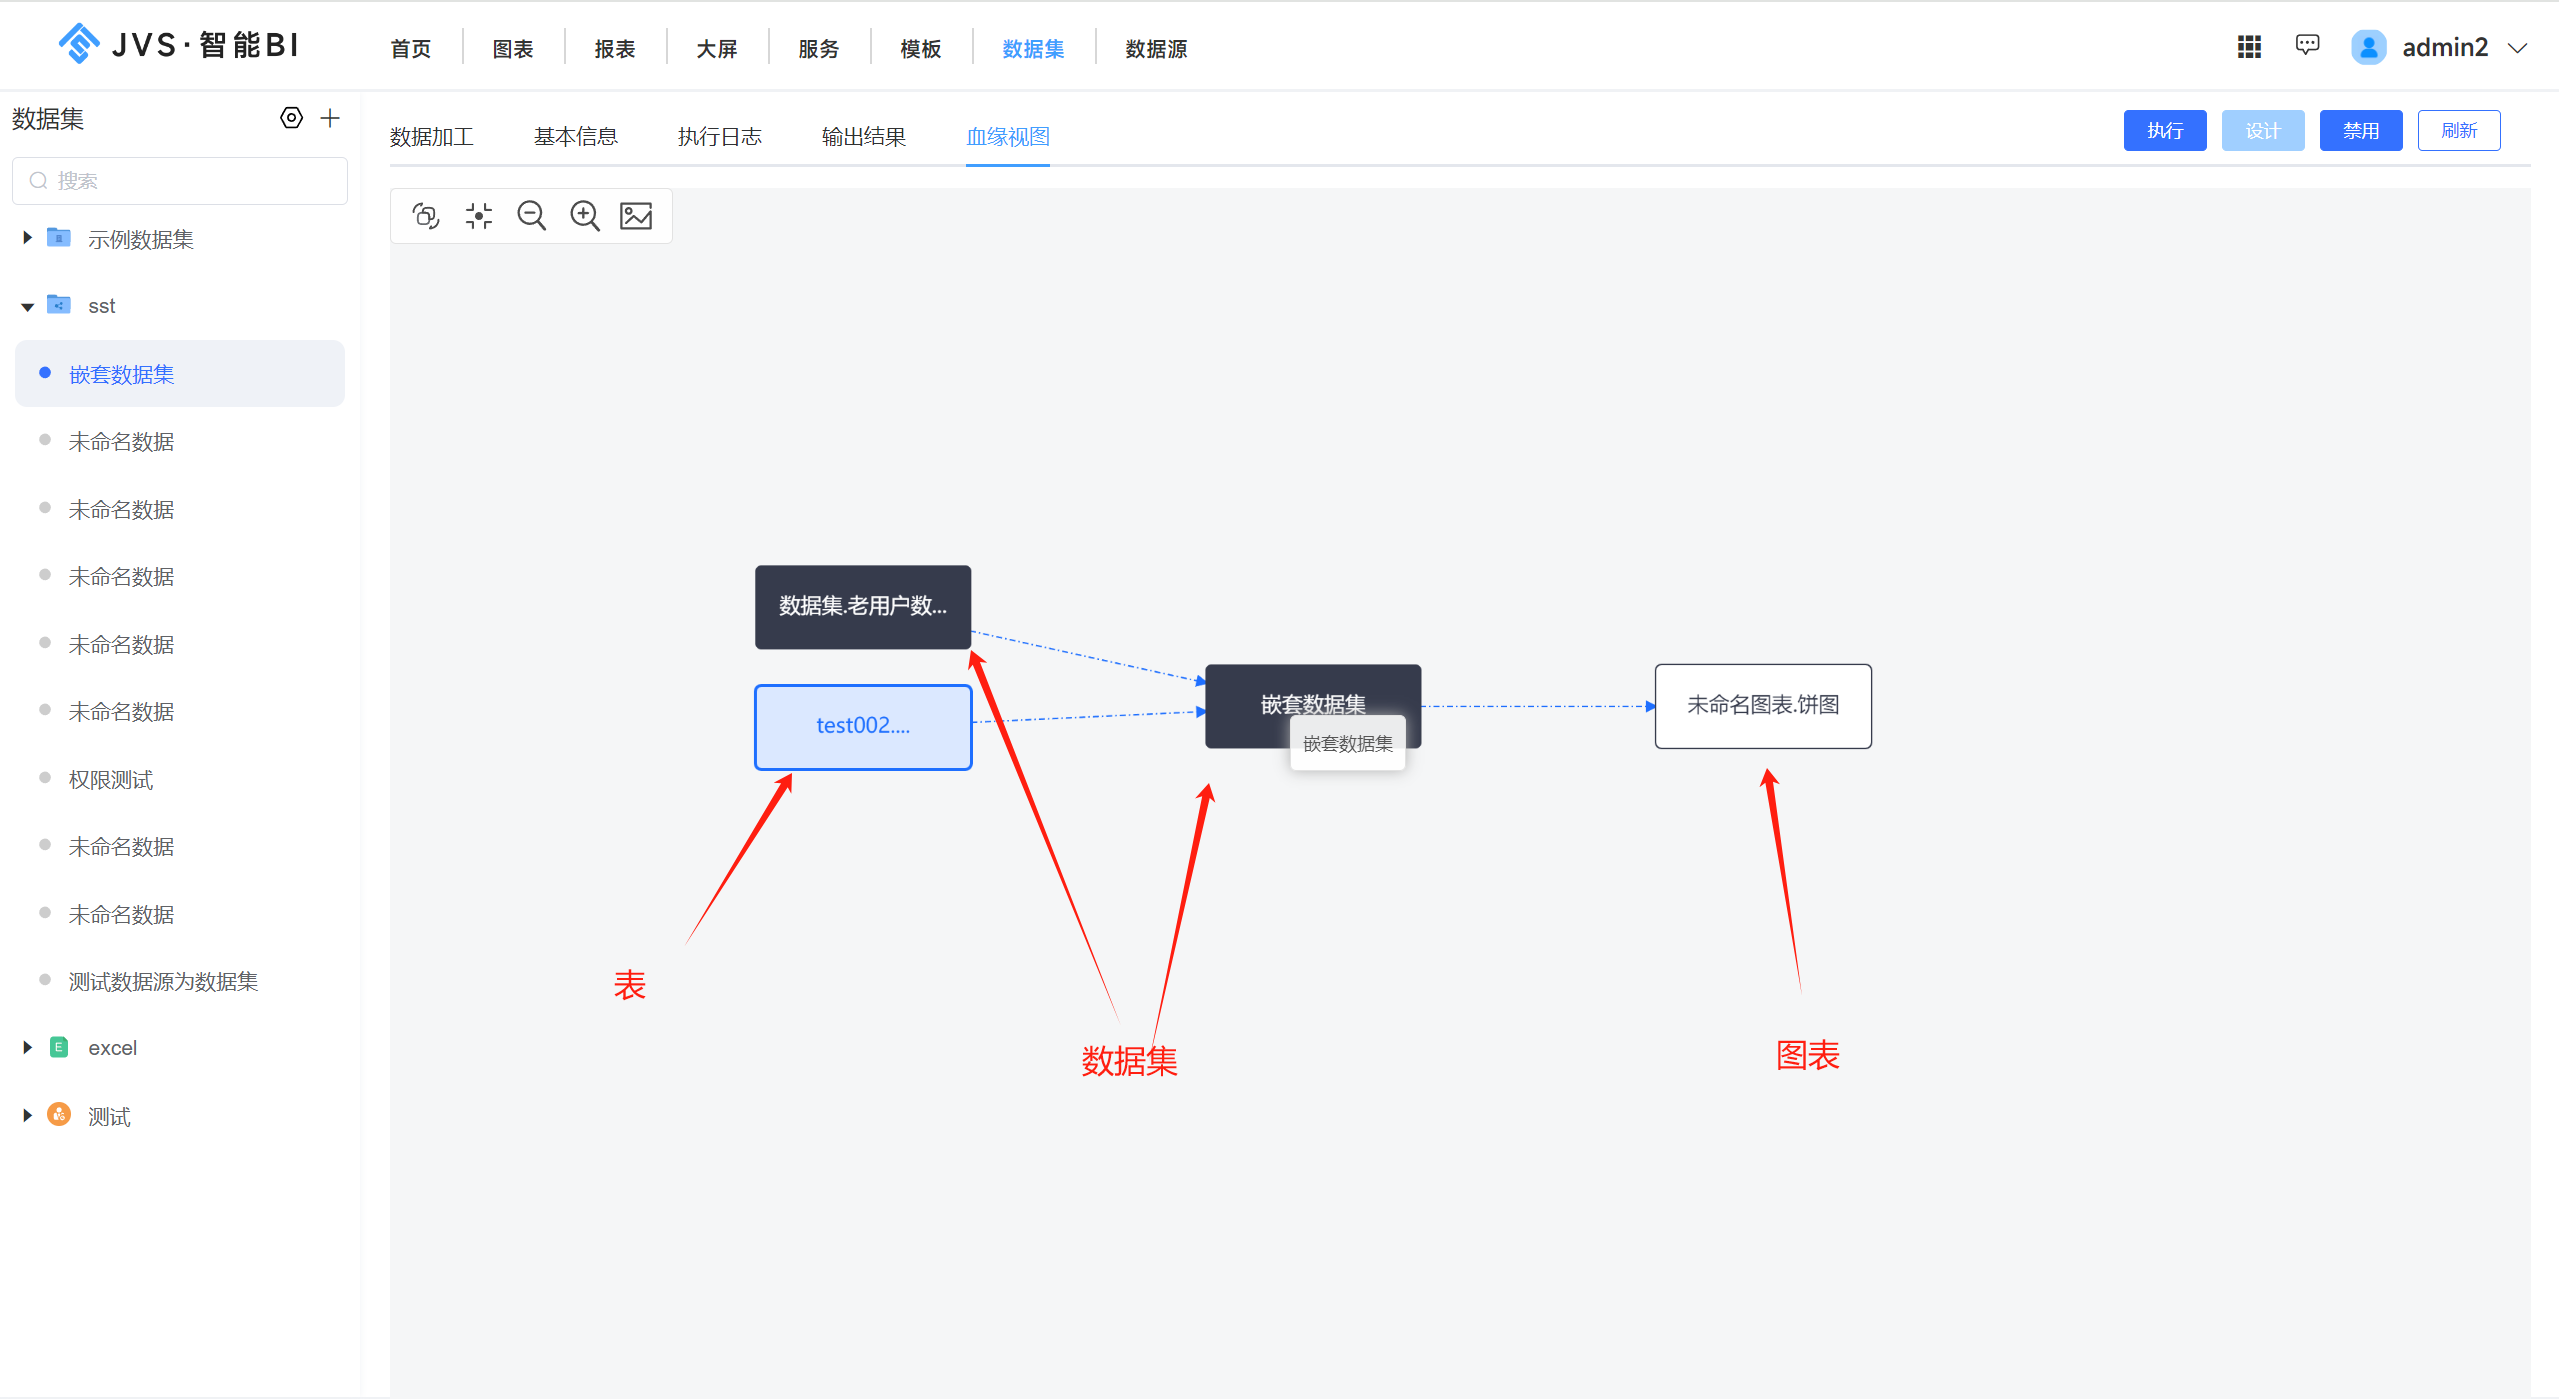Select 嵌套数据集 in the tree
The image size is (2559, 1399).
point(180,373)
